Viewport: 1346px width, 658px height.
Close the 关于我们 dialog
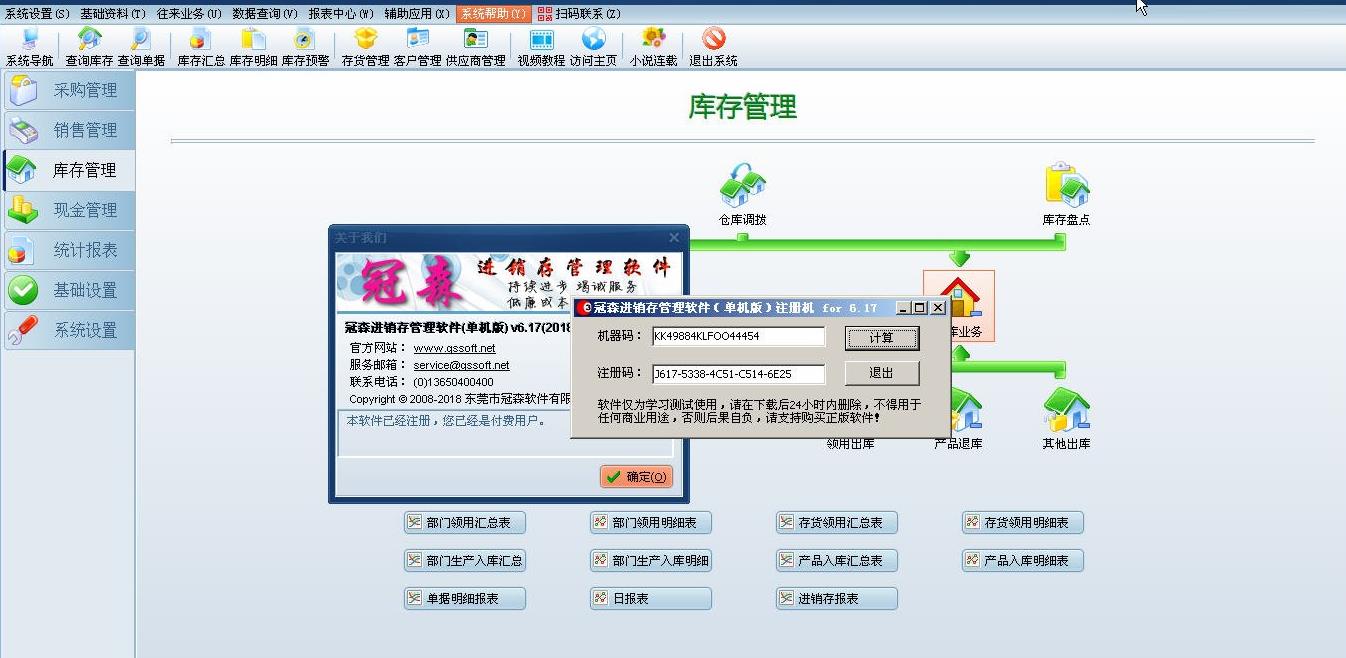click(x=674, y=237)
